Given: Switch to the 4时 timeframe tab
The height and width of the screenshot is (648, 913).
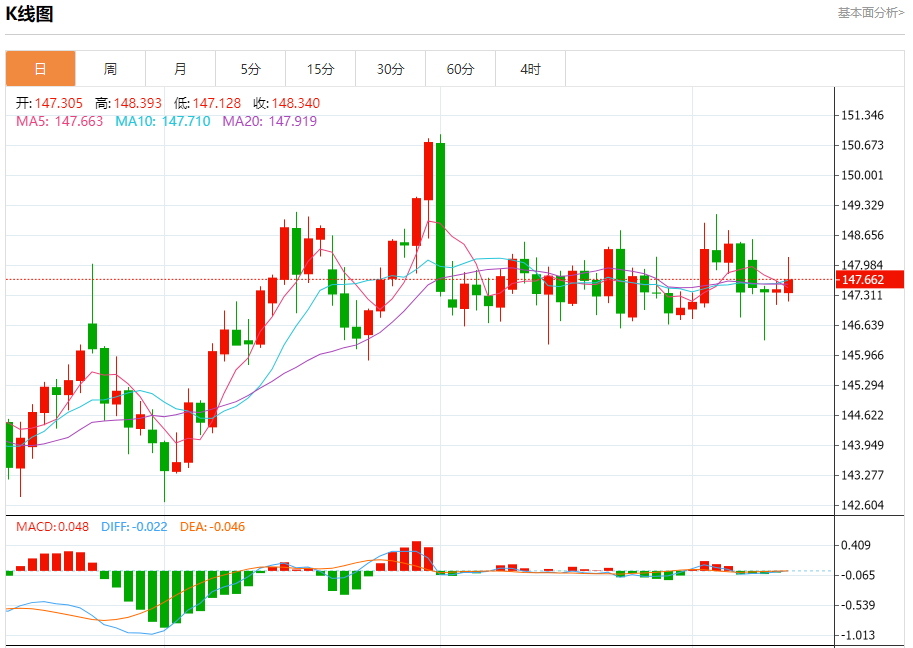Looking at the screenshot, I should 531,69.
